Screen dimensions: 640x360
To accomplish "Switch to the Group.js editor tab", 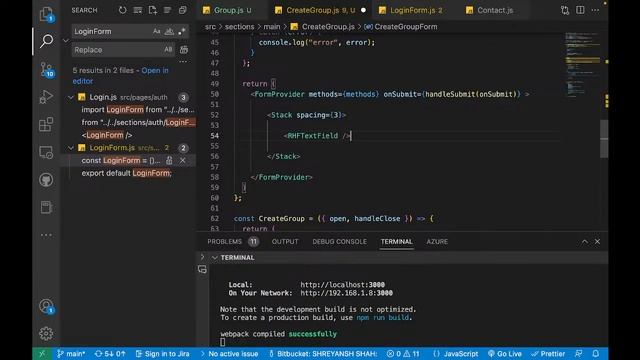I will (x=232, y=10).
